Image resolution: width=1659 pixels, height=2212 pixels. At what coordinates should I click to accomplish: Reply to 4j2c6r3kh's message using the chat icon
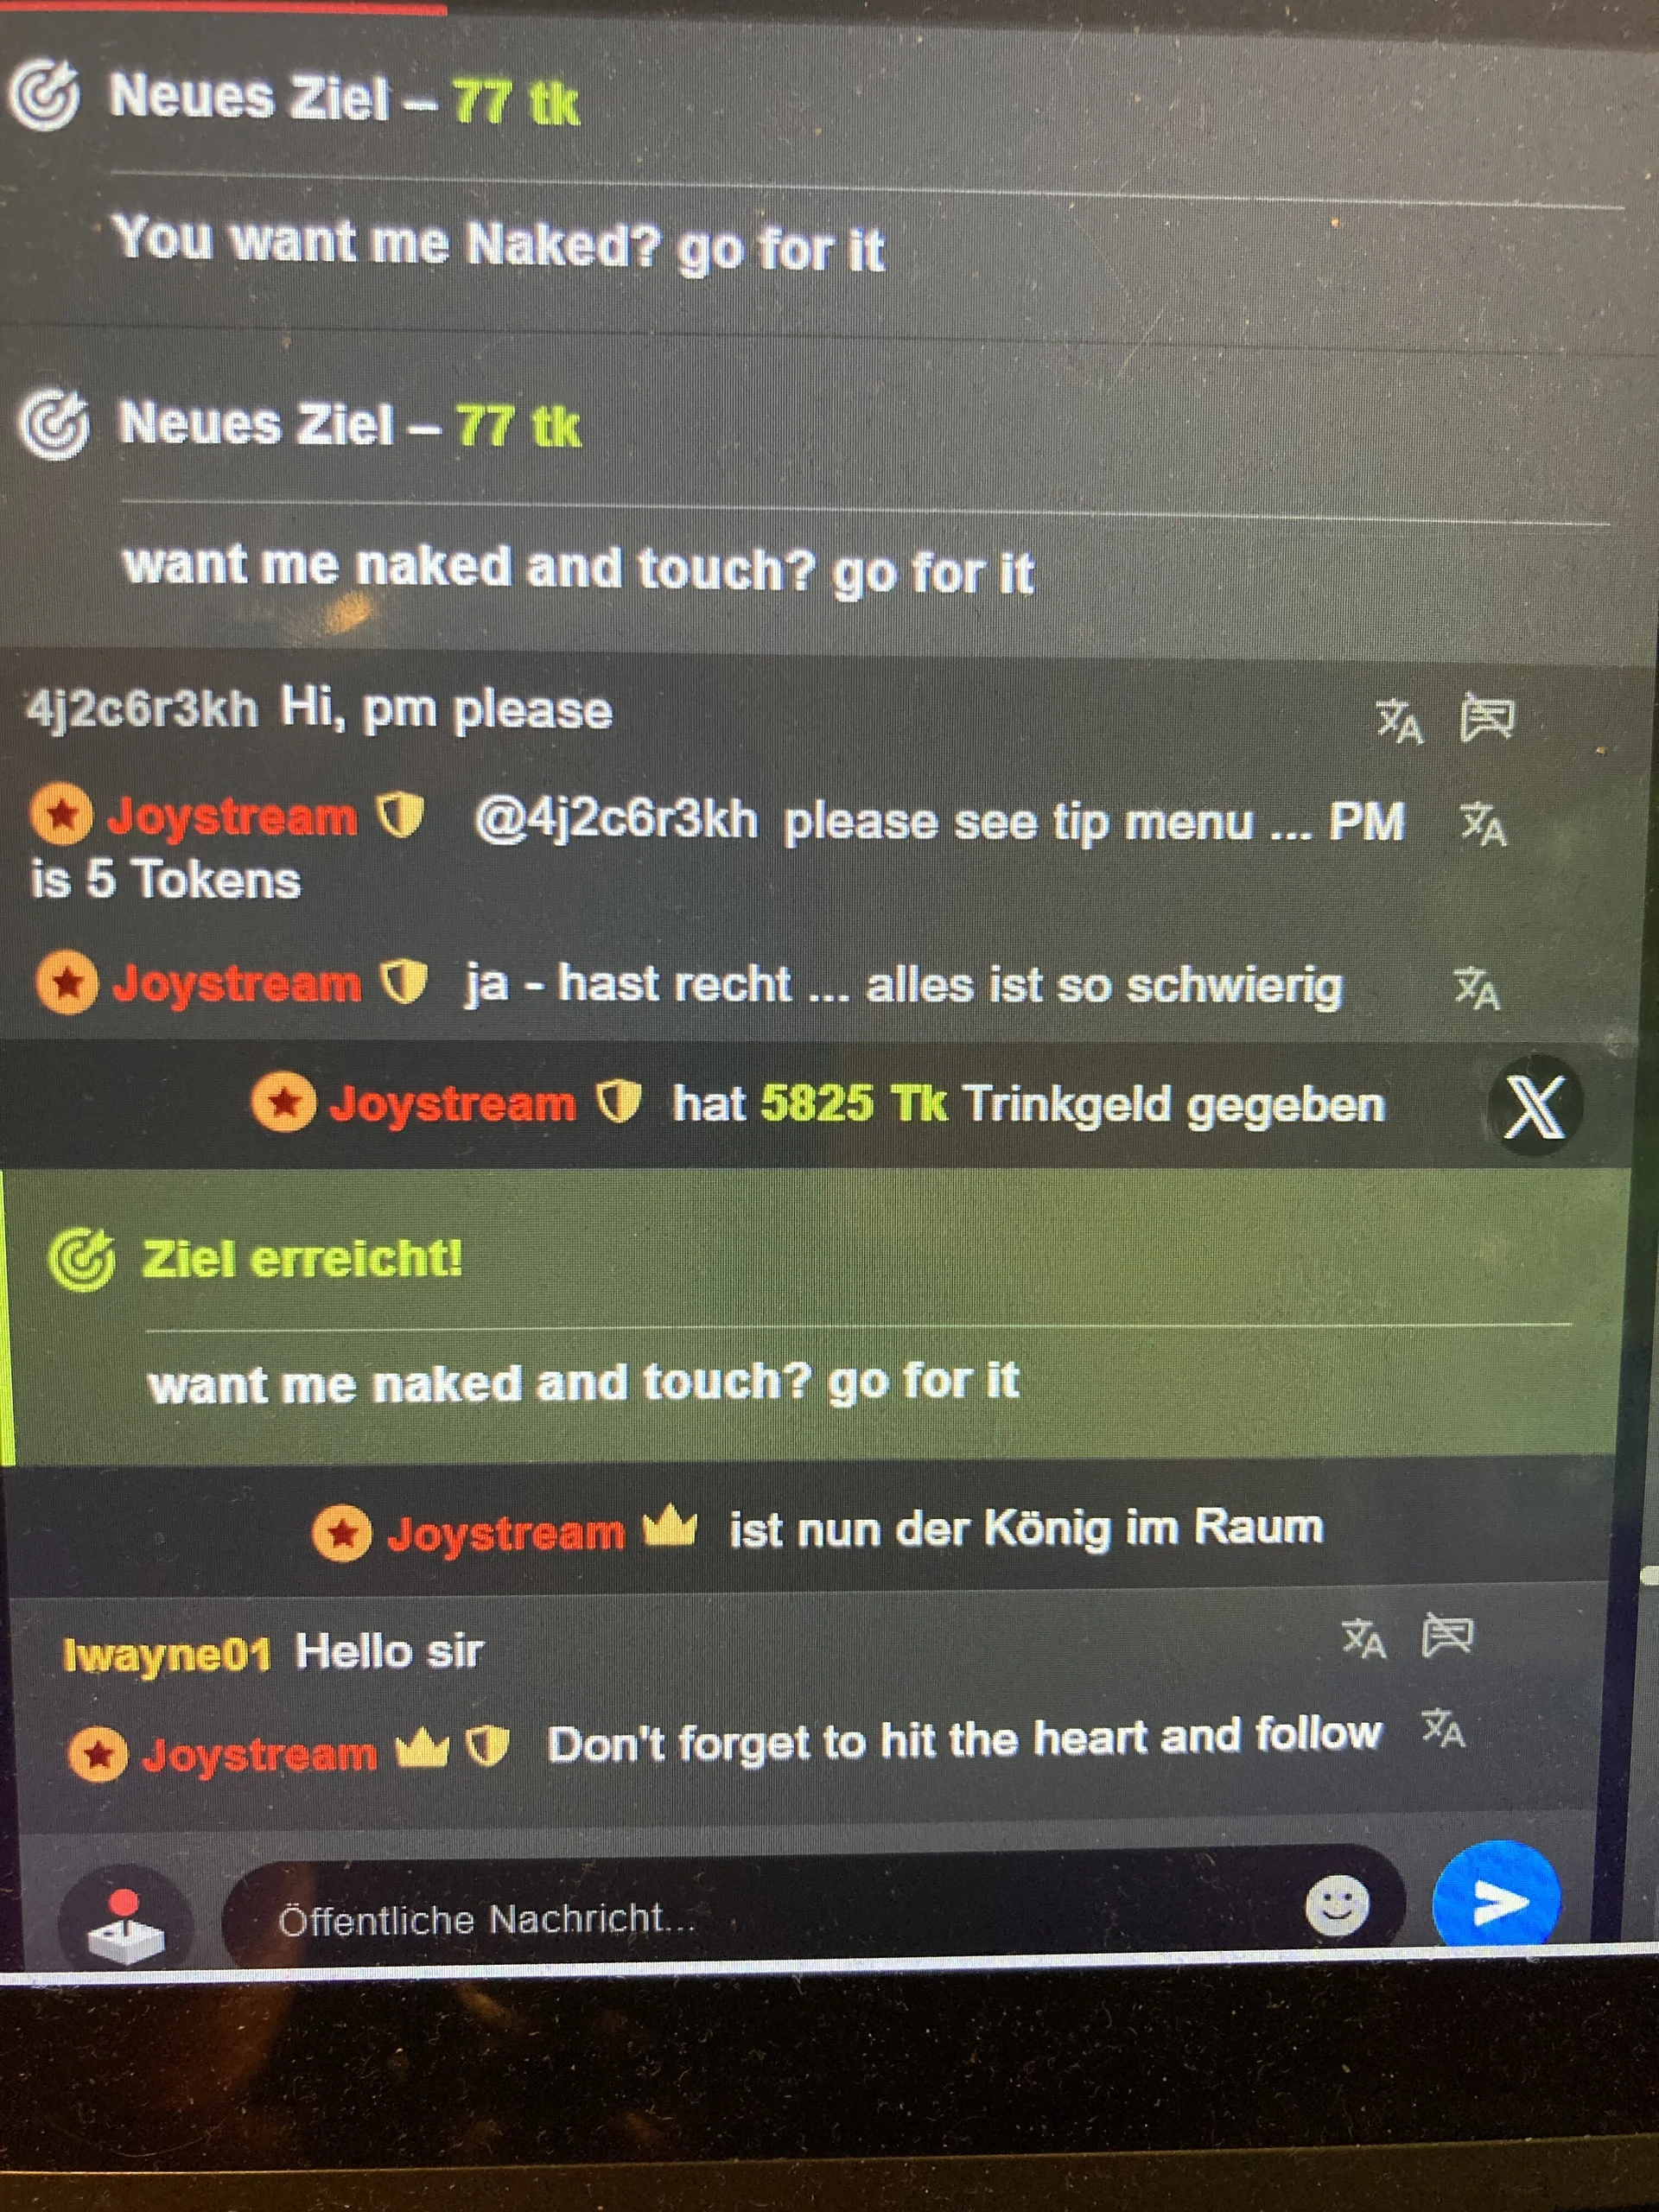tap(1487, 716)
